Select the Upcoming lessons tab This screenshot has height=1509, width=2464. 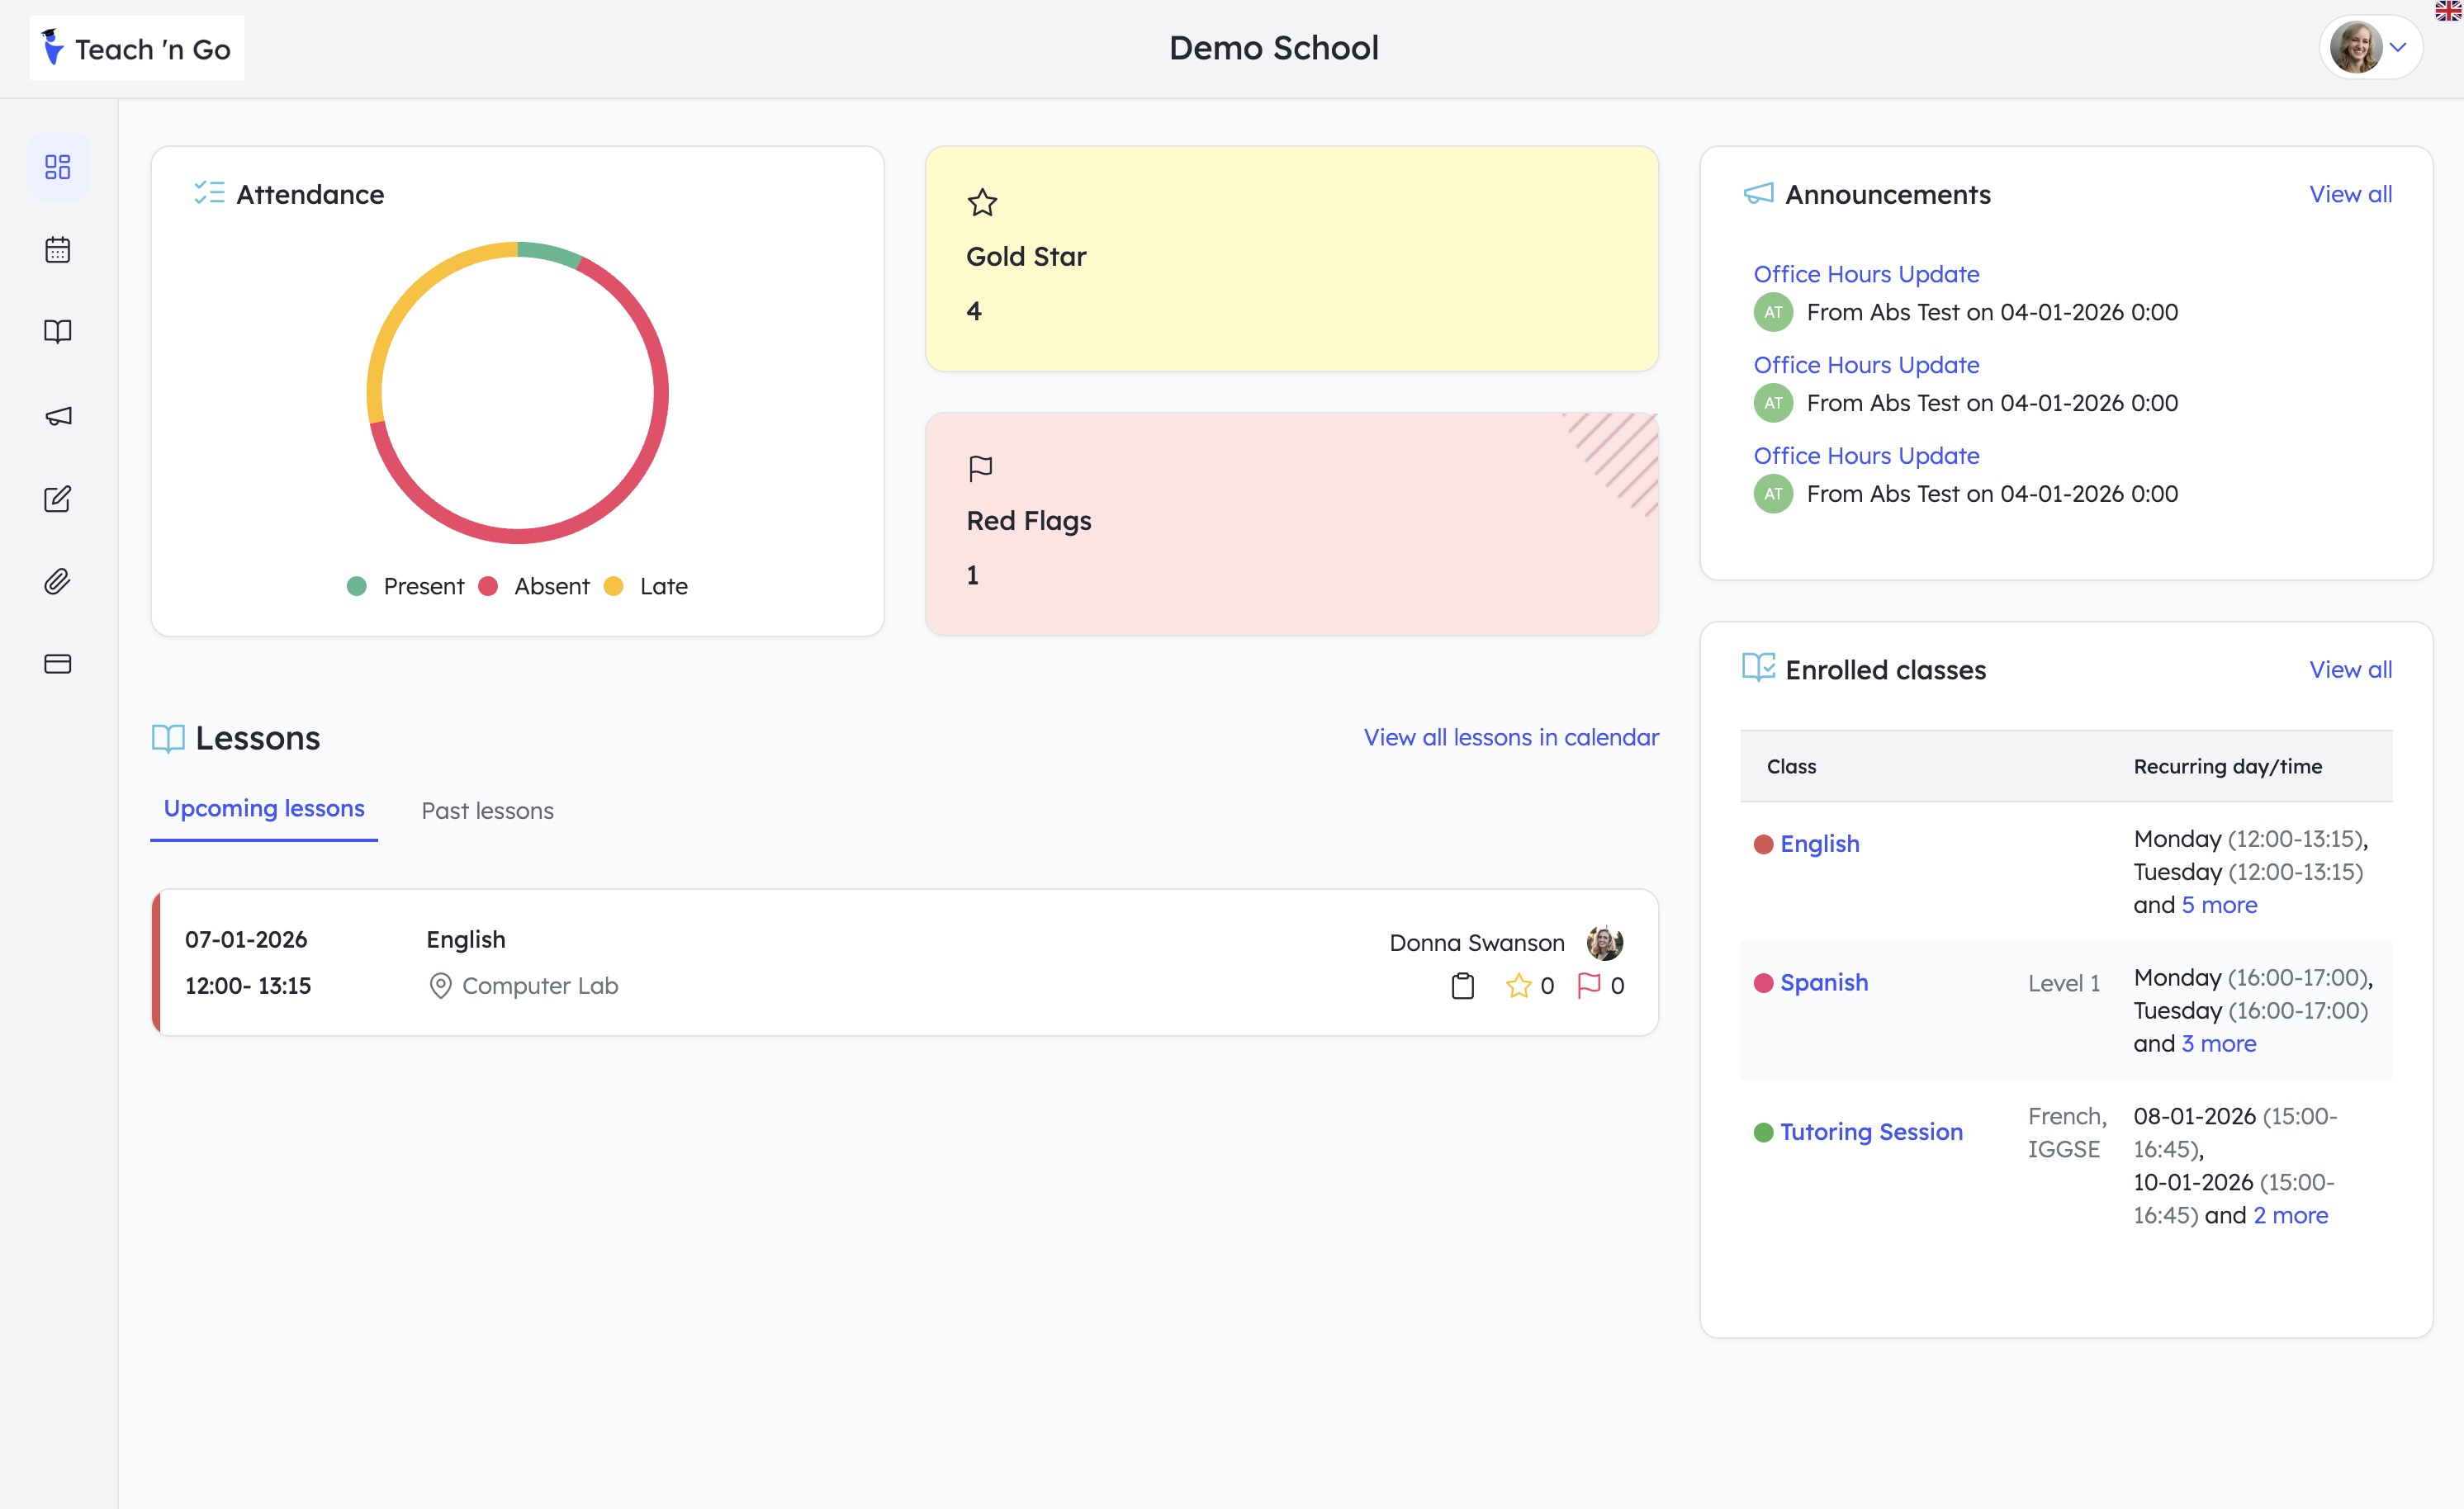point(263,808)
